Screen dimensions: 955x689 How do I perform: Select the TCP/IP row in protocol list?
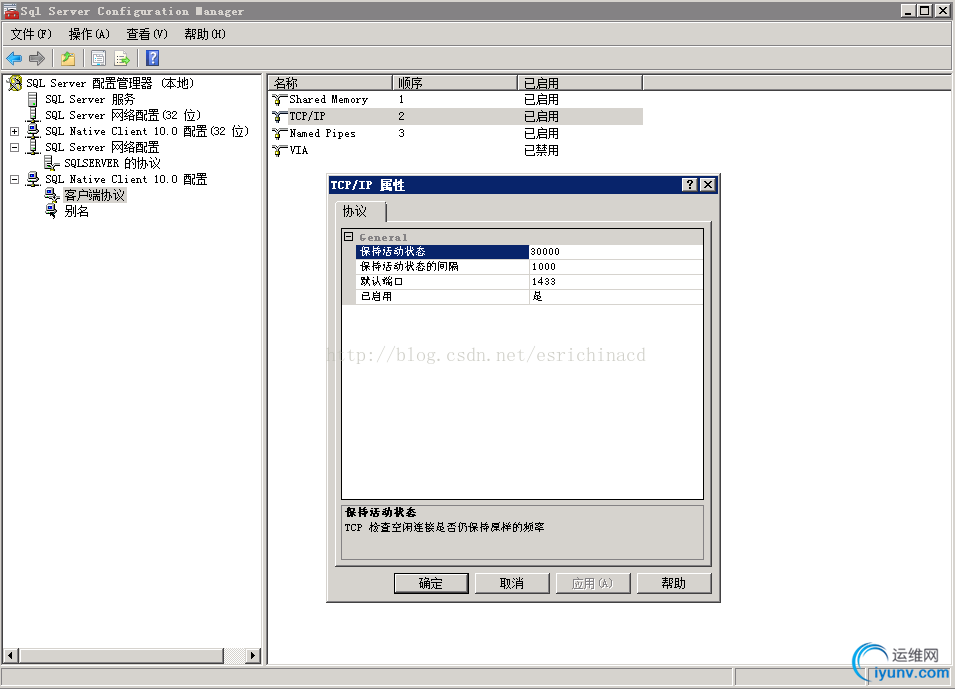click(x=457, y=116)
